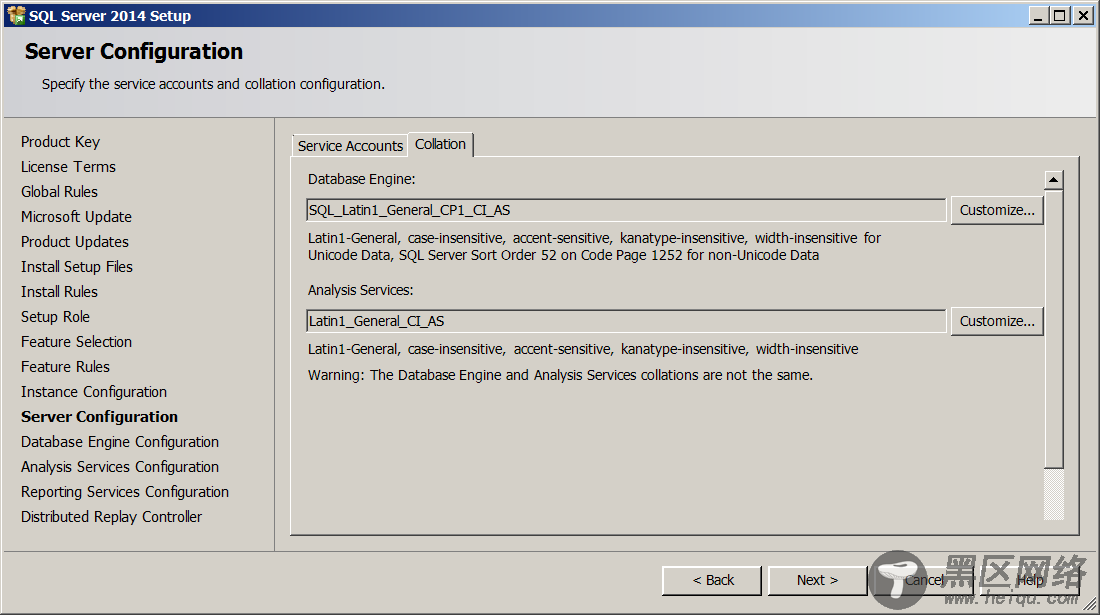Close the setup window
Viewport: 1100px width, 615px height.
coord(1083,15)
